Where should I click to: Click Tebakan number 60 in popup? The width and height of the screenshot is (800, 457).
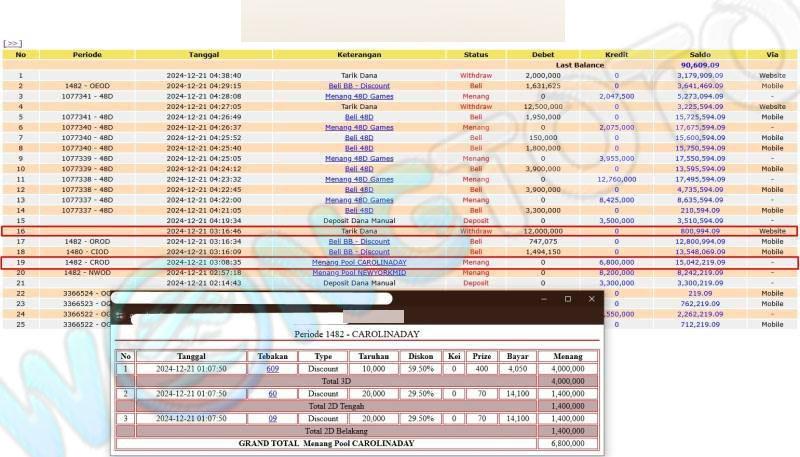[273, 394]
